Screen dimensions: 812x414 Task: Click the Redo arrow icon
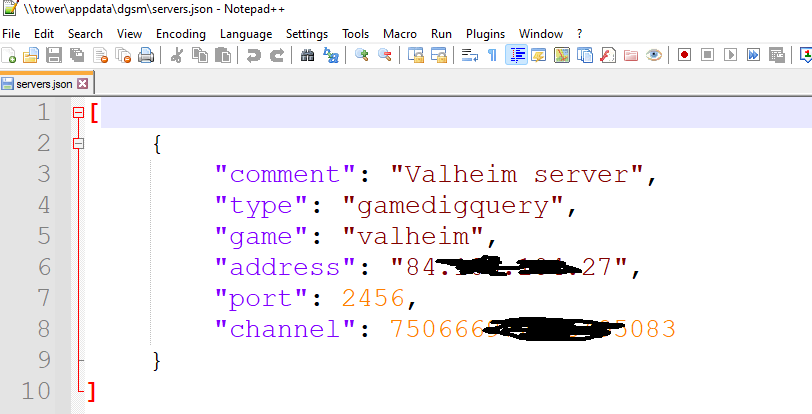click(x=277, y=54)
